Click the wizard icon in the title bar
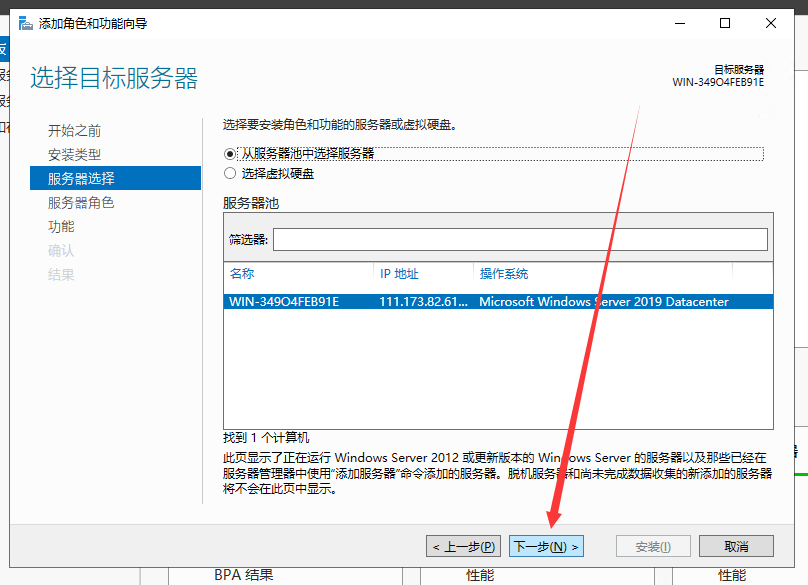This screenshot has width=808, height=585. (x=24, y=23)
